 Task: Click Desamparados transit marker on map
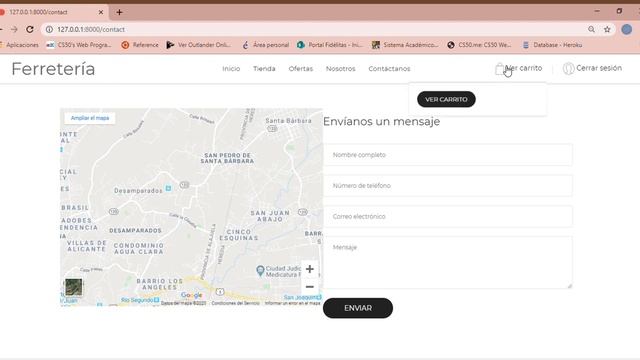coord(168,188)
